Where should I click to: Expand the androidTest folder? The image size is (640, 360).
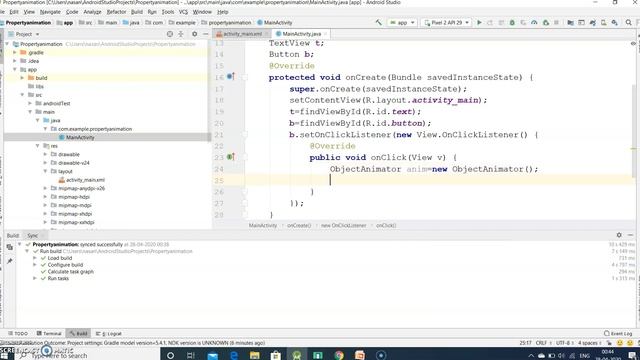[30, 103]
